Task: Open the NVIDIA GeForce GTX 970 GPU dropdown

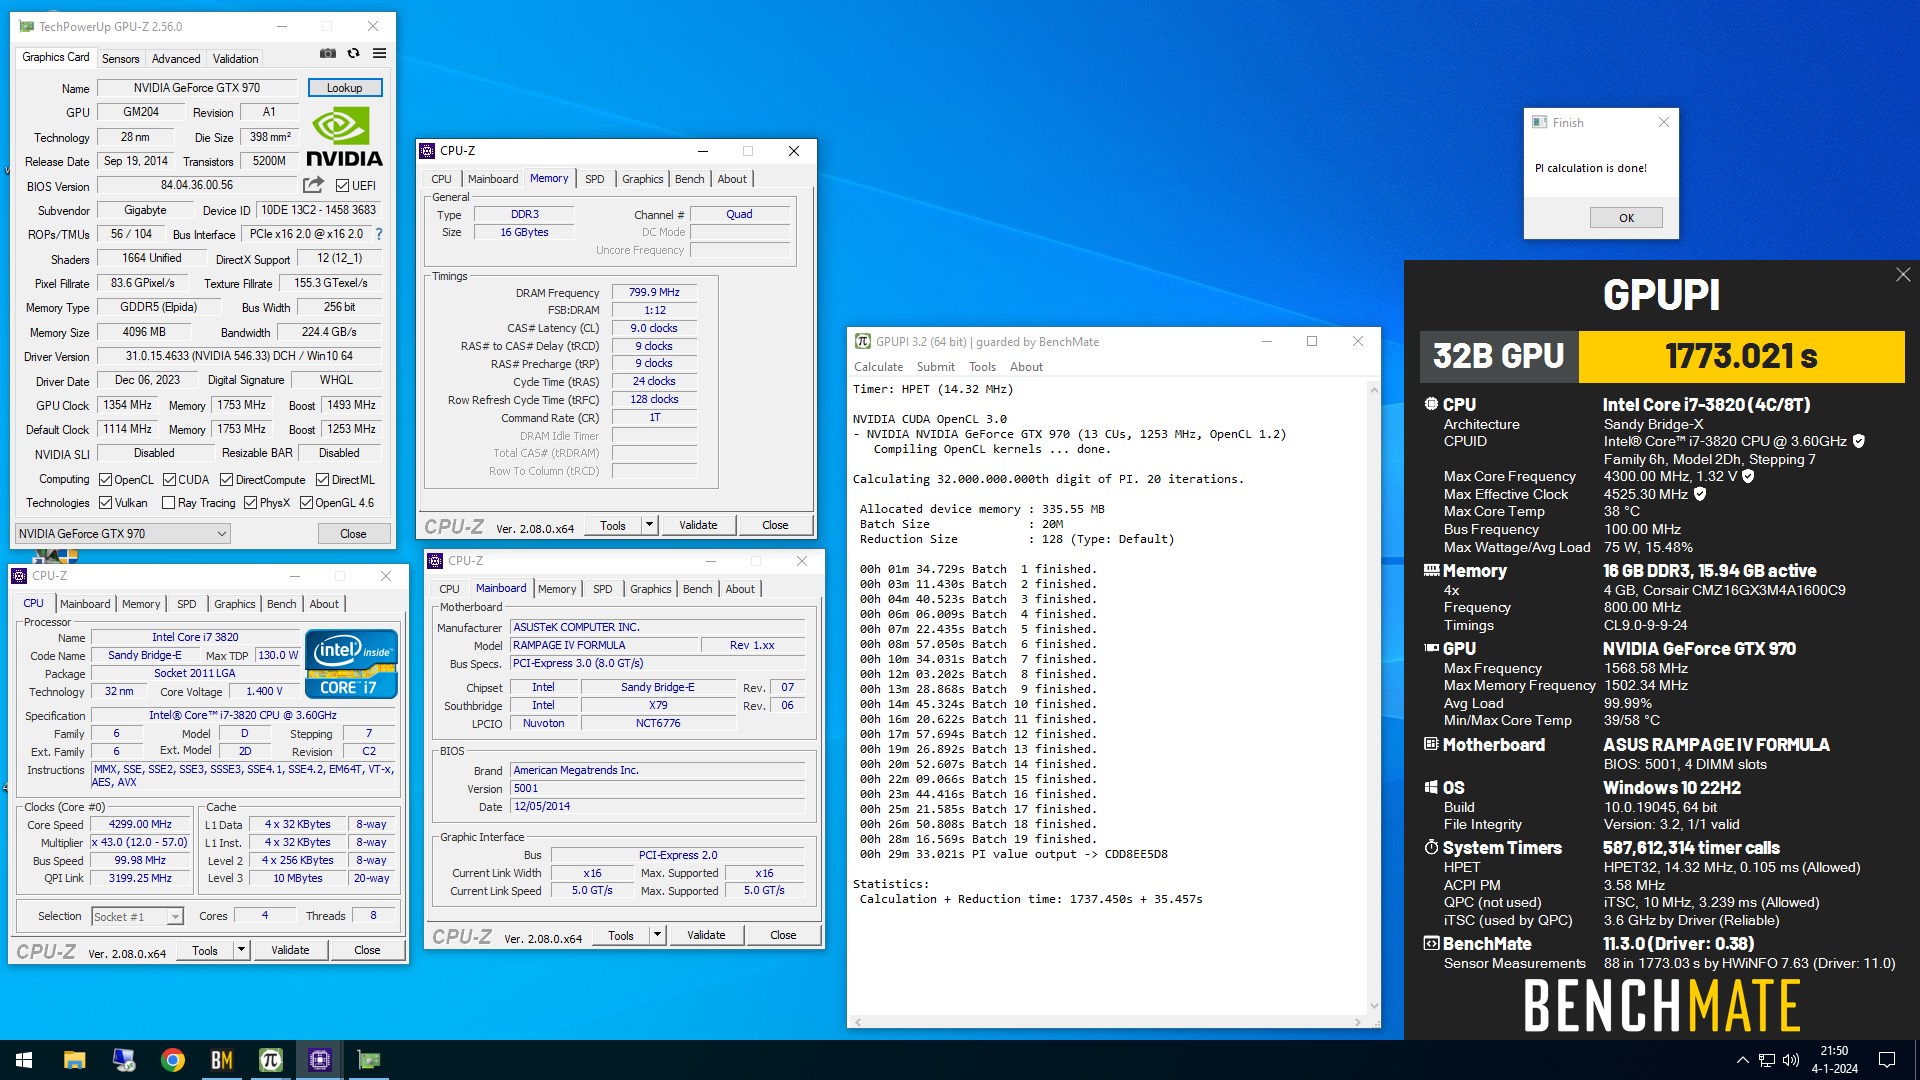Action: 123,534
